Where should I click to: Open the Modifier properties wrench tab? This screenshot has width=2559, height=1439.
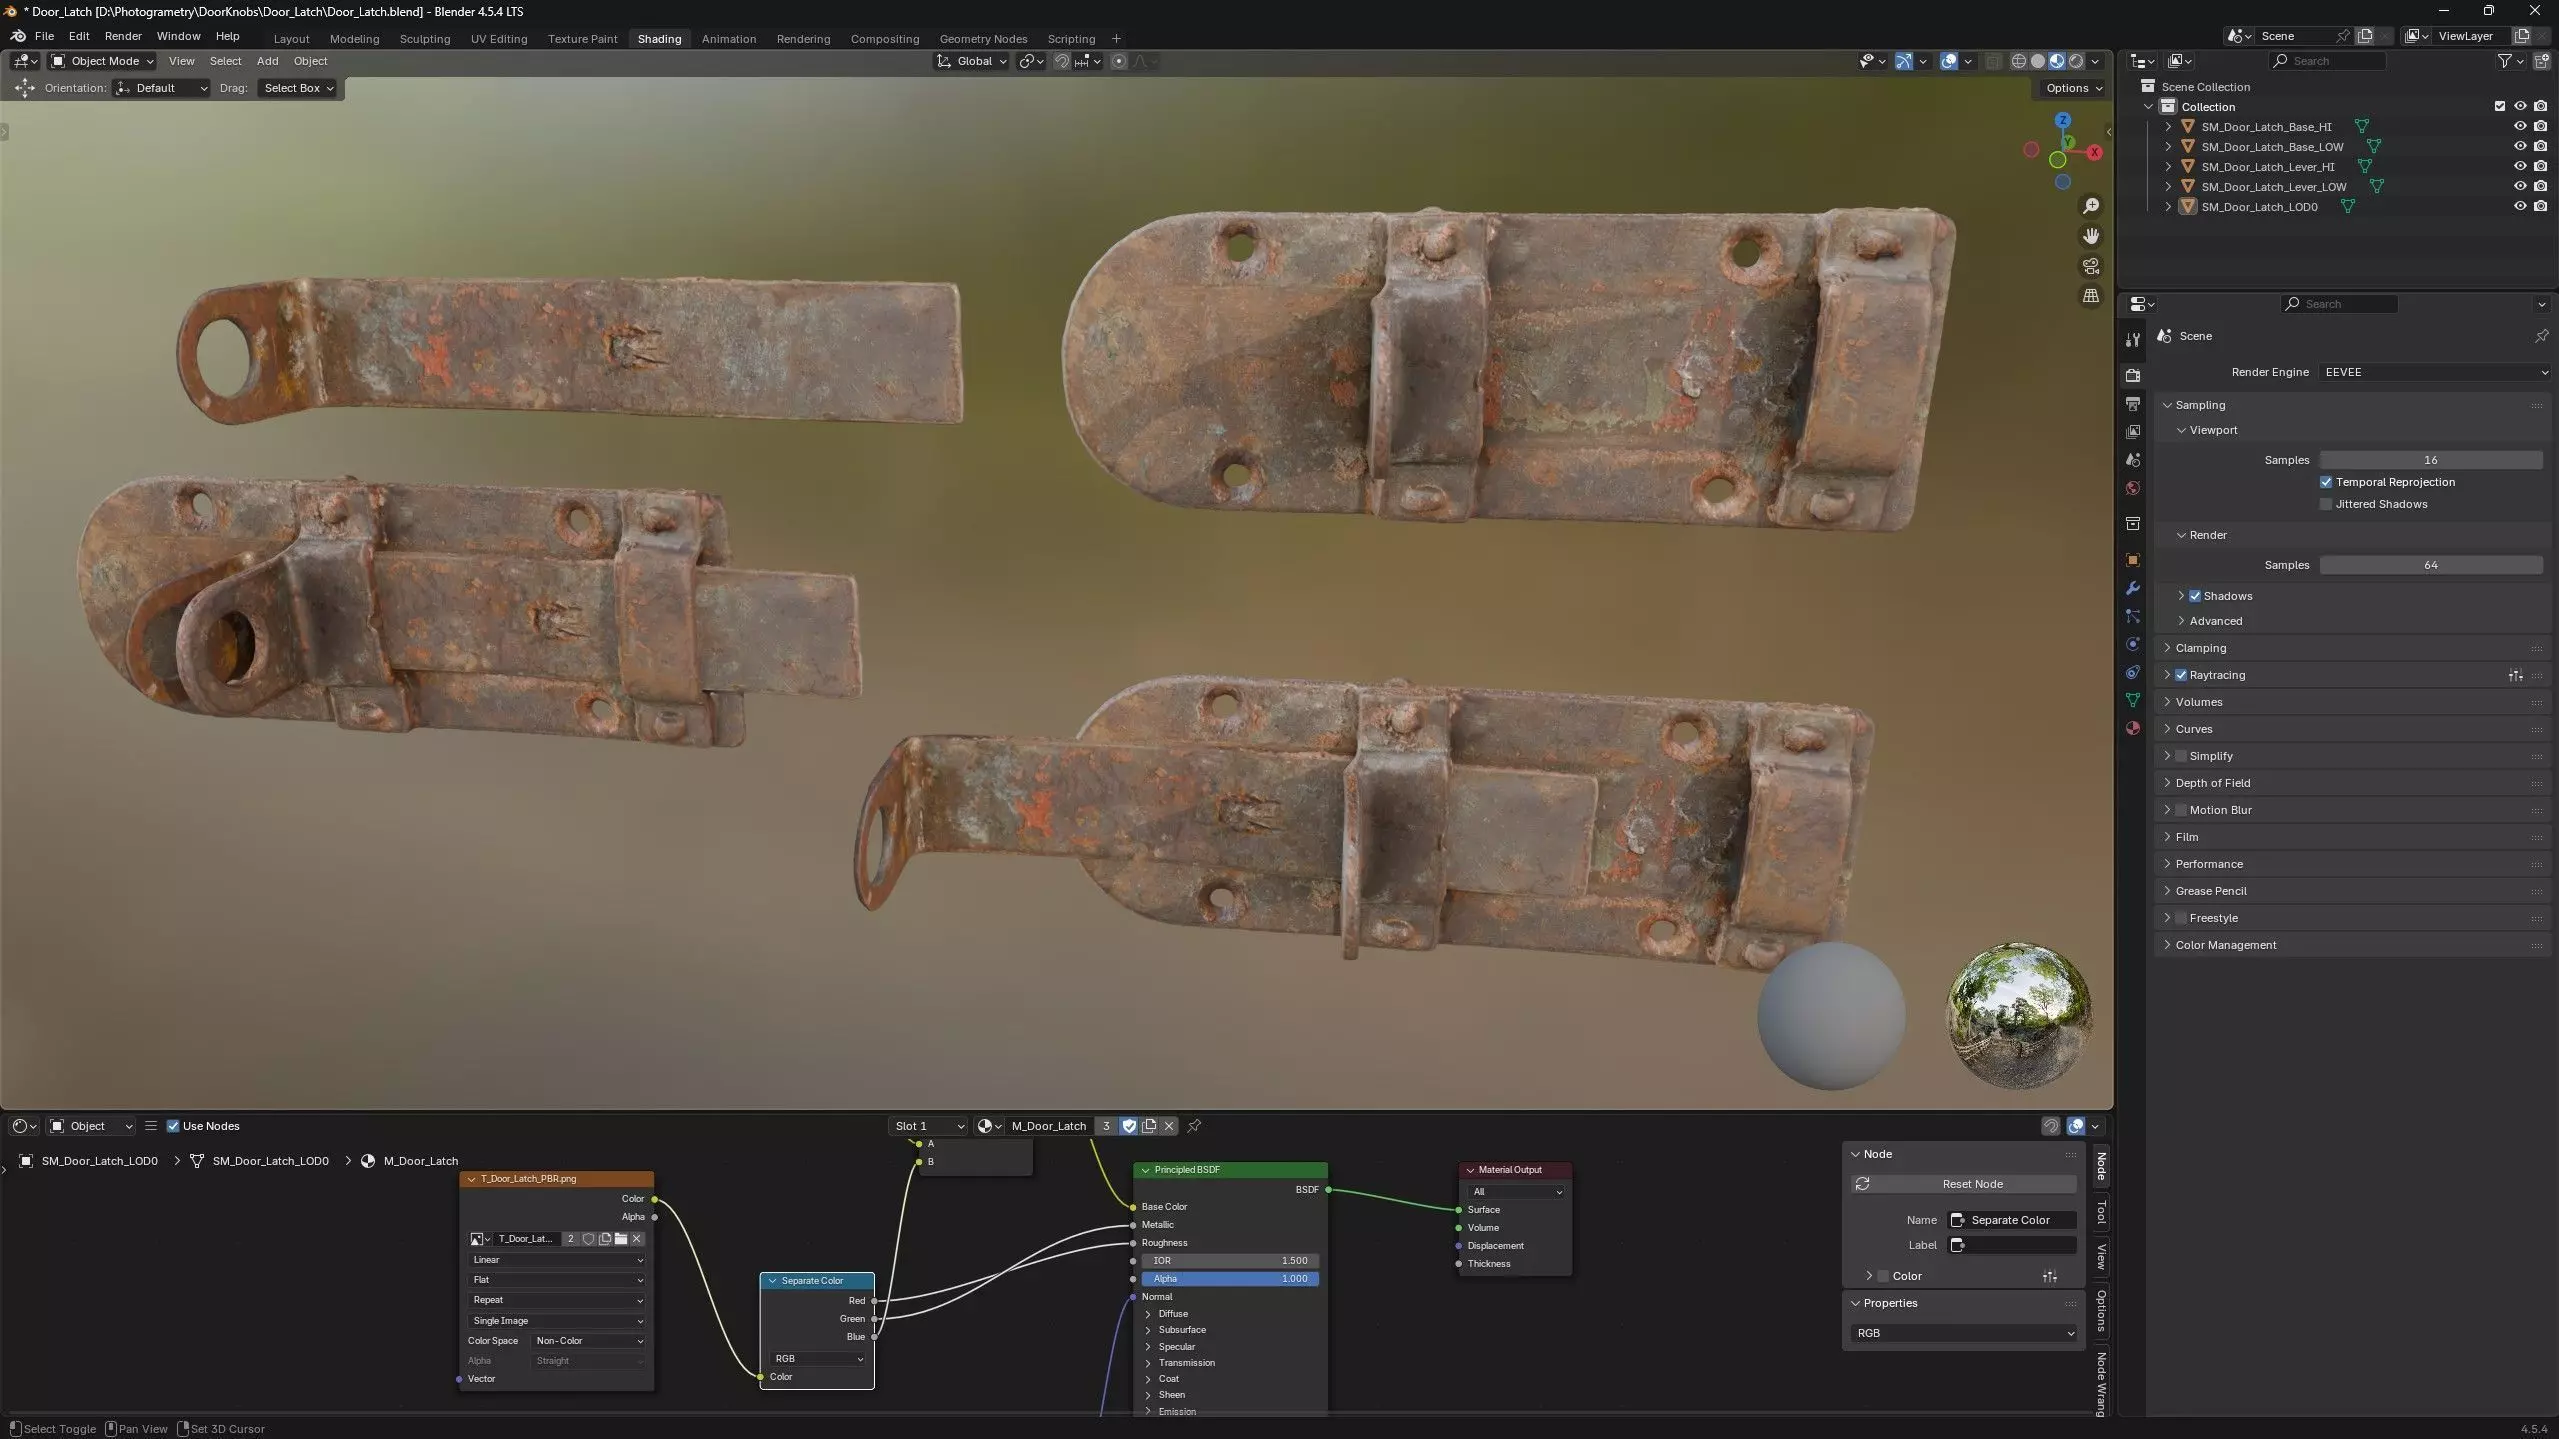2132,589
